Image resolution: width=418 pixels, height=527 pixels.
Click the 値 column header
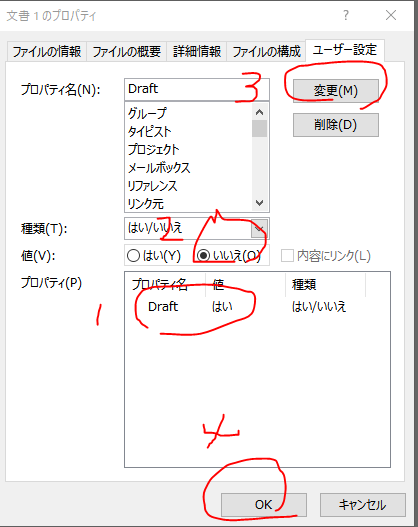(246, 285)
